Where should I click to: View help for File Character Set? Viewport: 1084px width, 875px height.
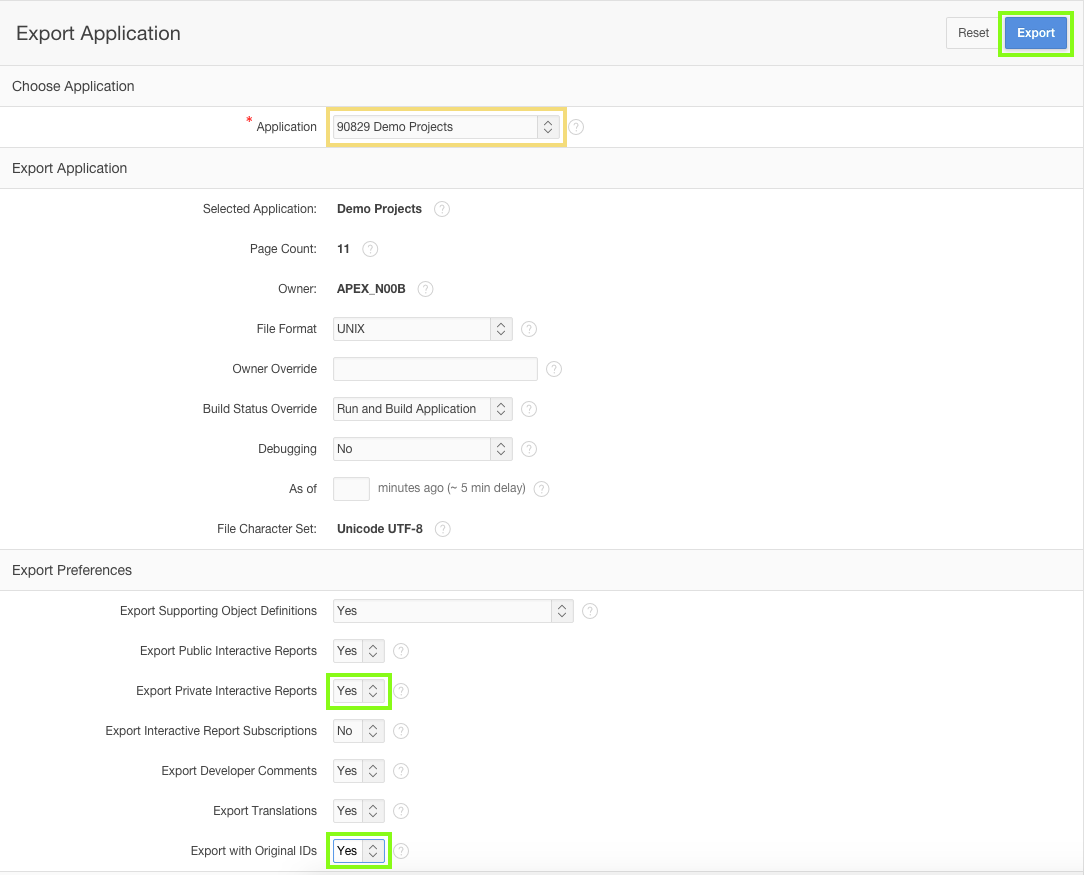(x=442, y=529)
